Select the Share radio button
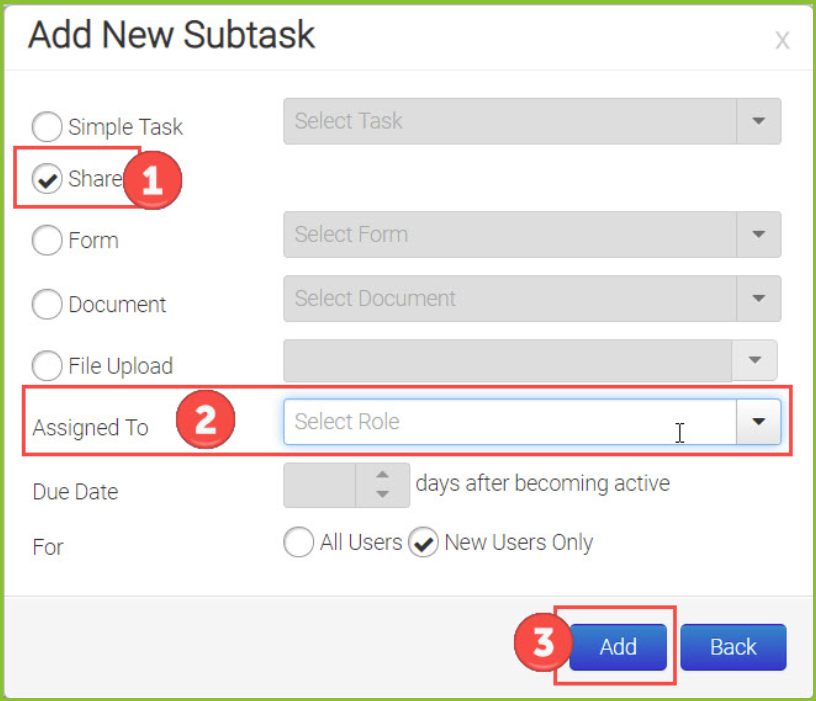The height and width of the screenshot is (701, 816). (47, 179)
